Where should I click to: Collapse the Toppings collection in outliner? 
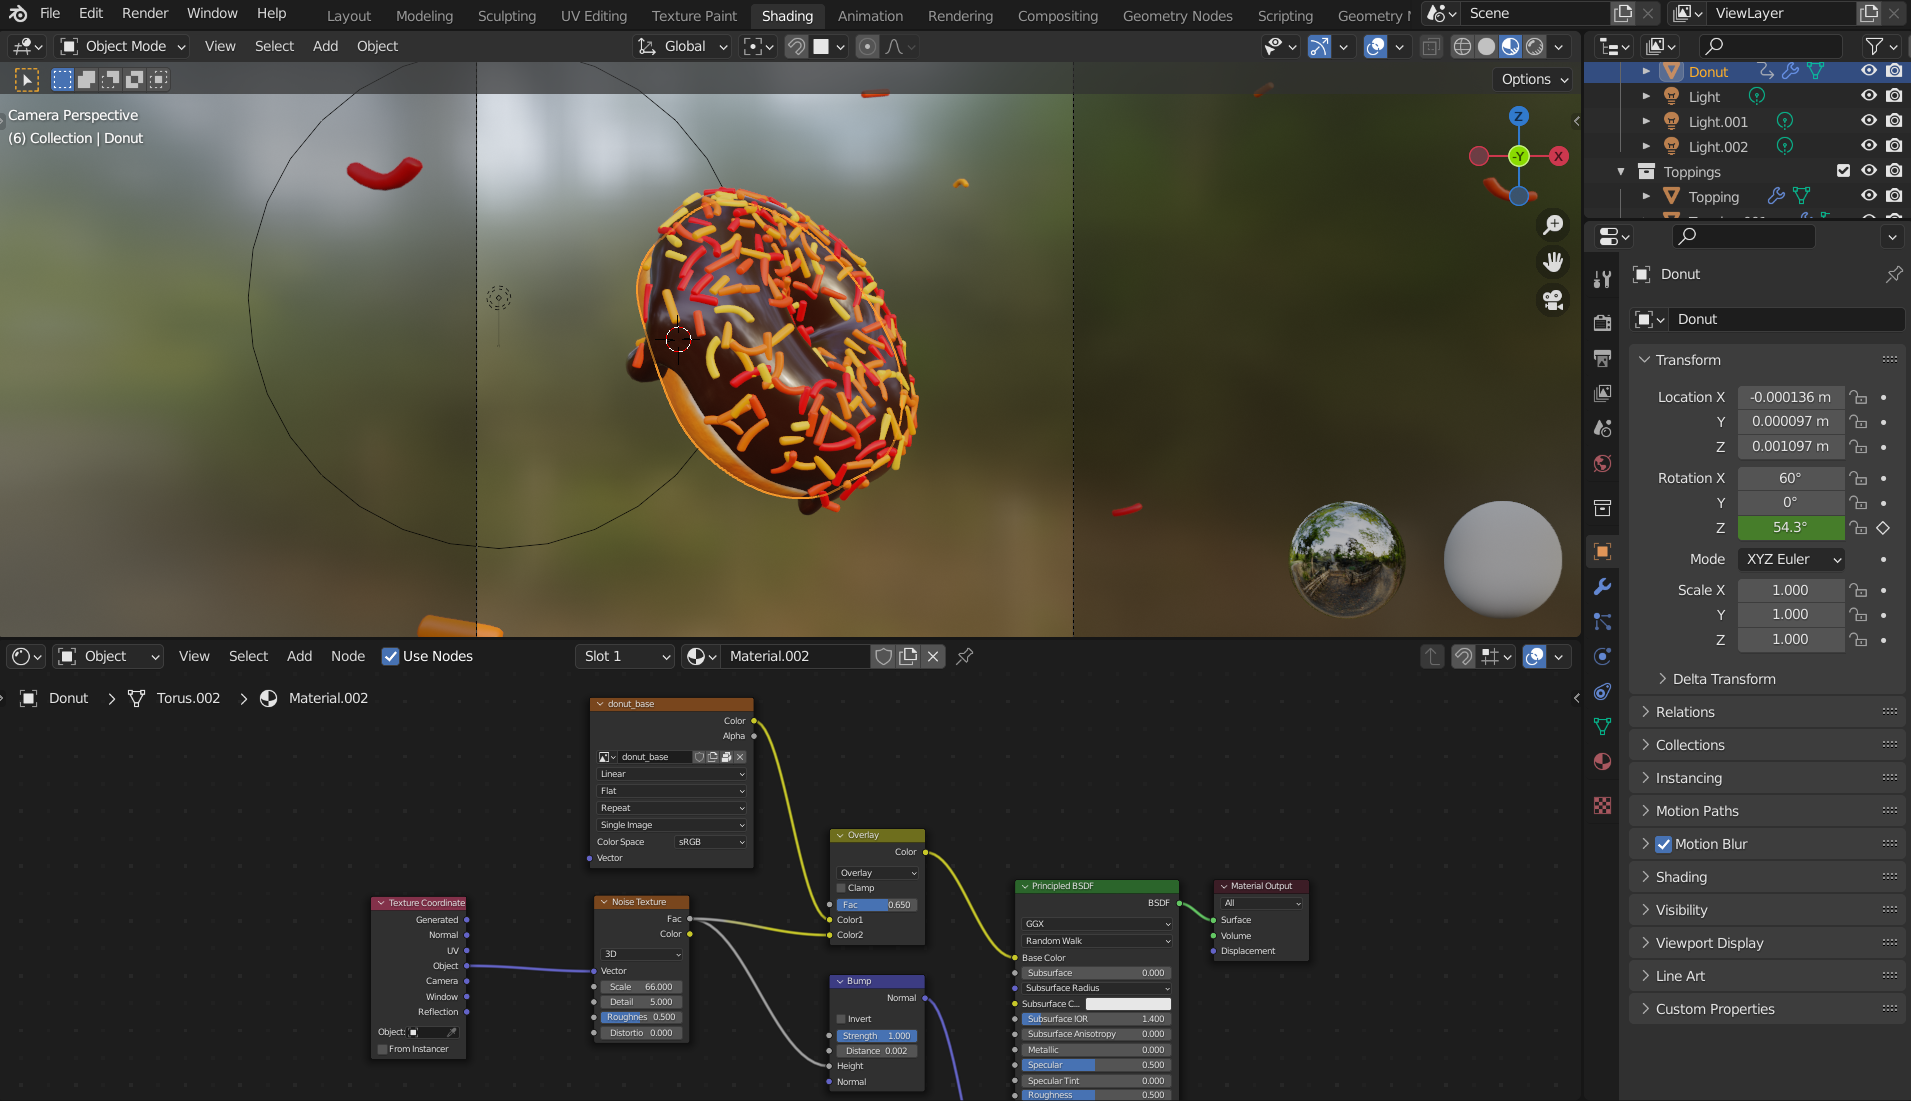pyautogui.click(x=1620, y=172)
